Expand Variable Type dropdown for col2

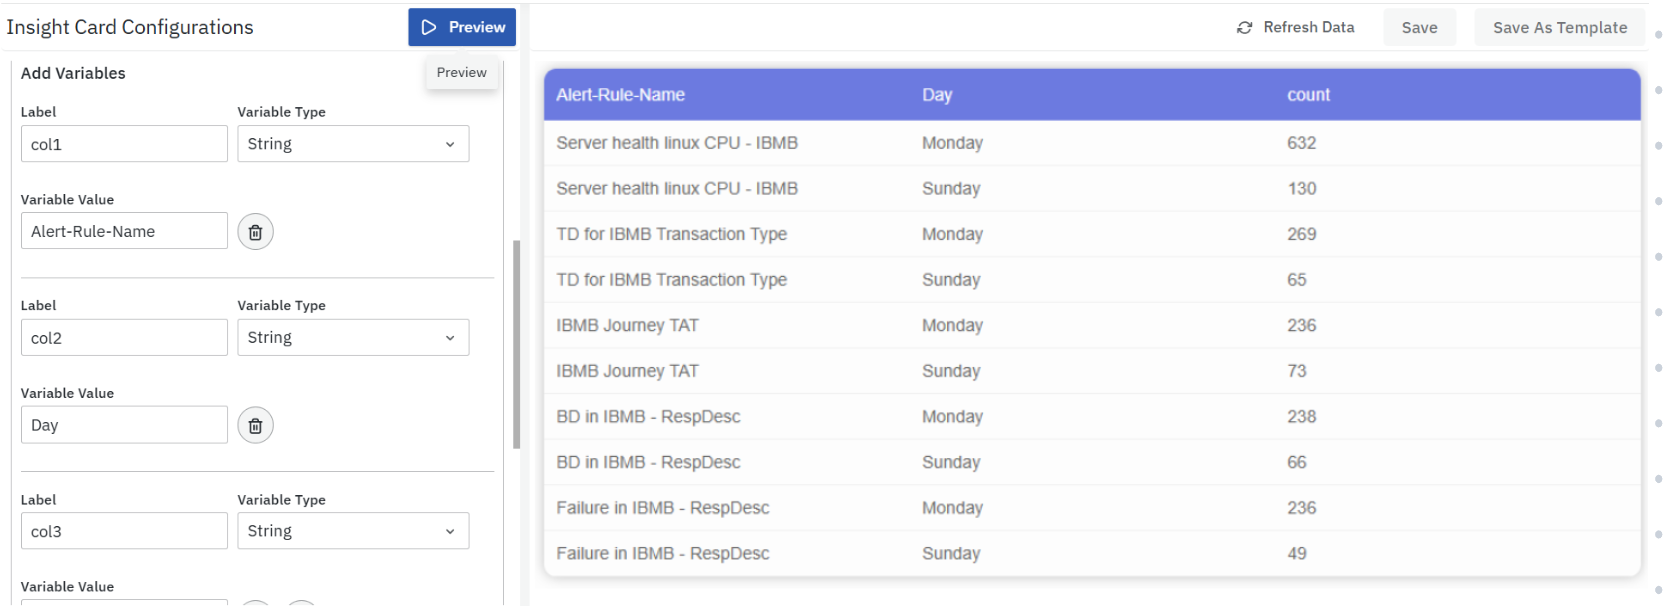point(352,338)
